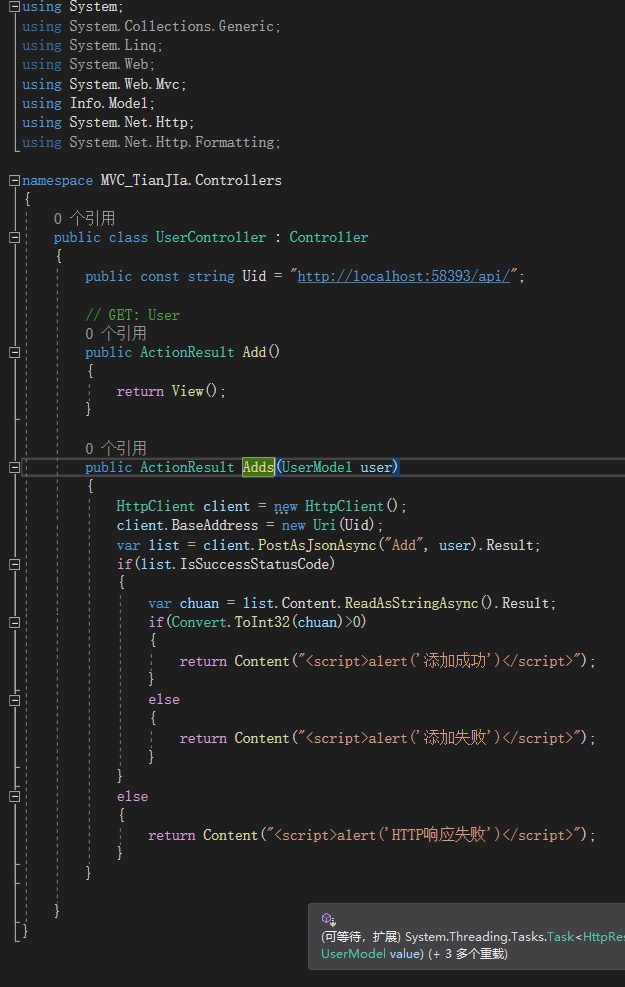Click the + 3 多个重载 overload text

click(x=468, y=954)
